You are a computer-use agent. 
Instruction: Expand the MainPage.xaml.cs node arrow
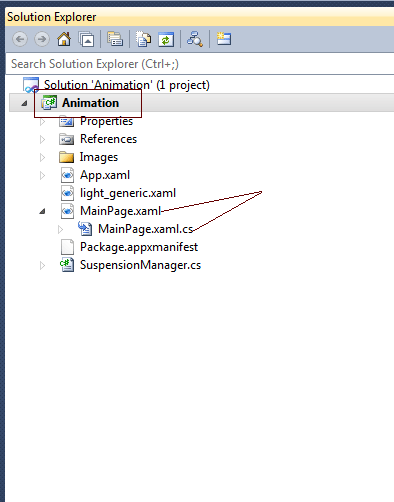(60, 229)
